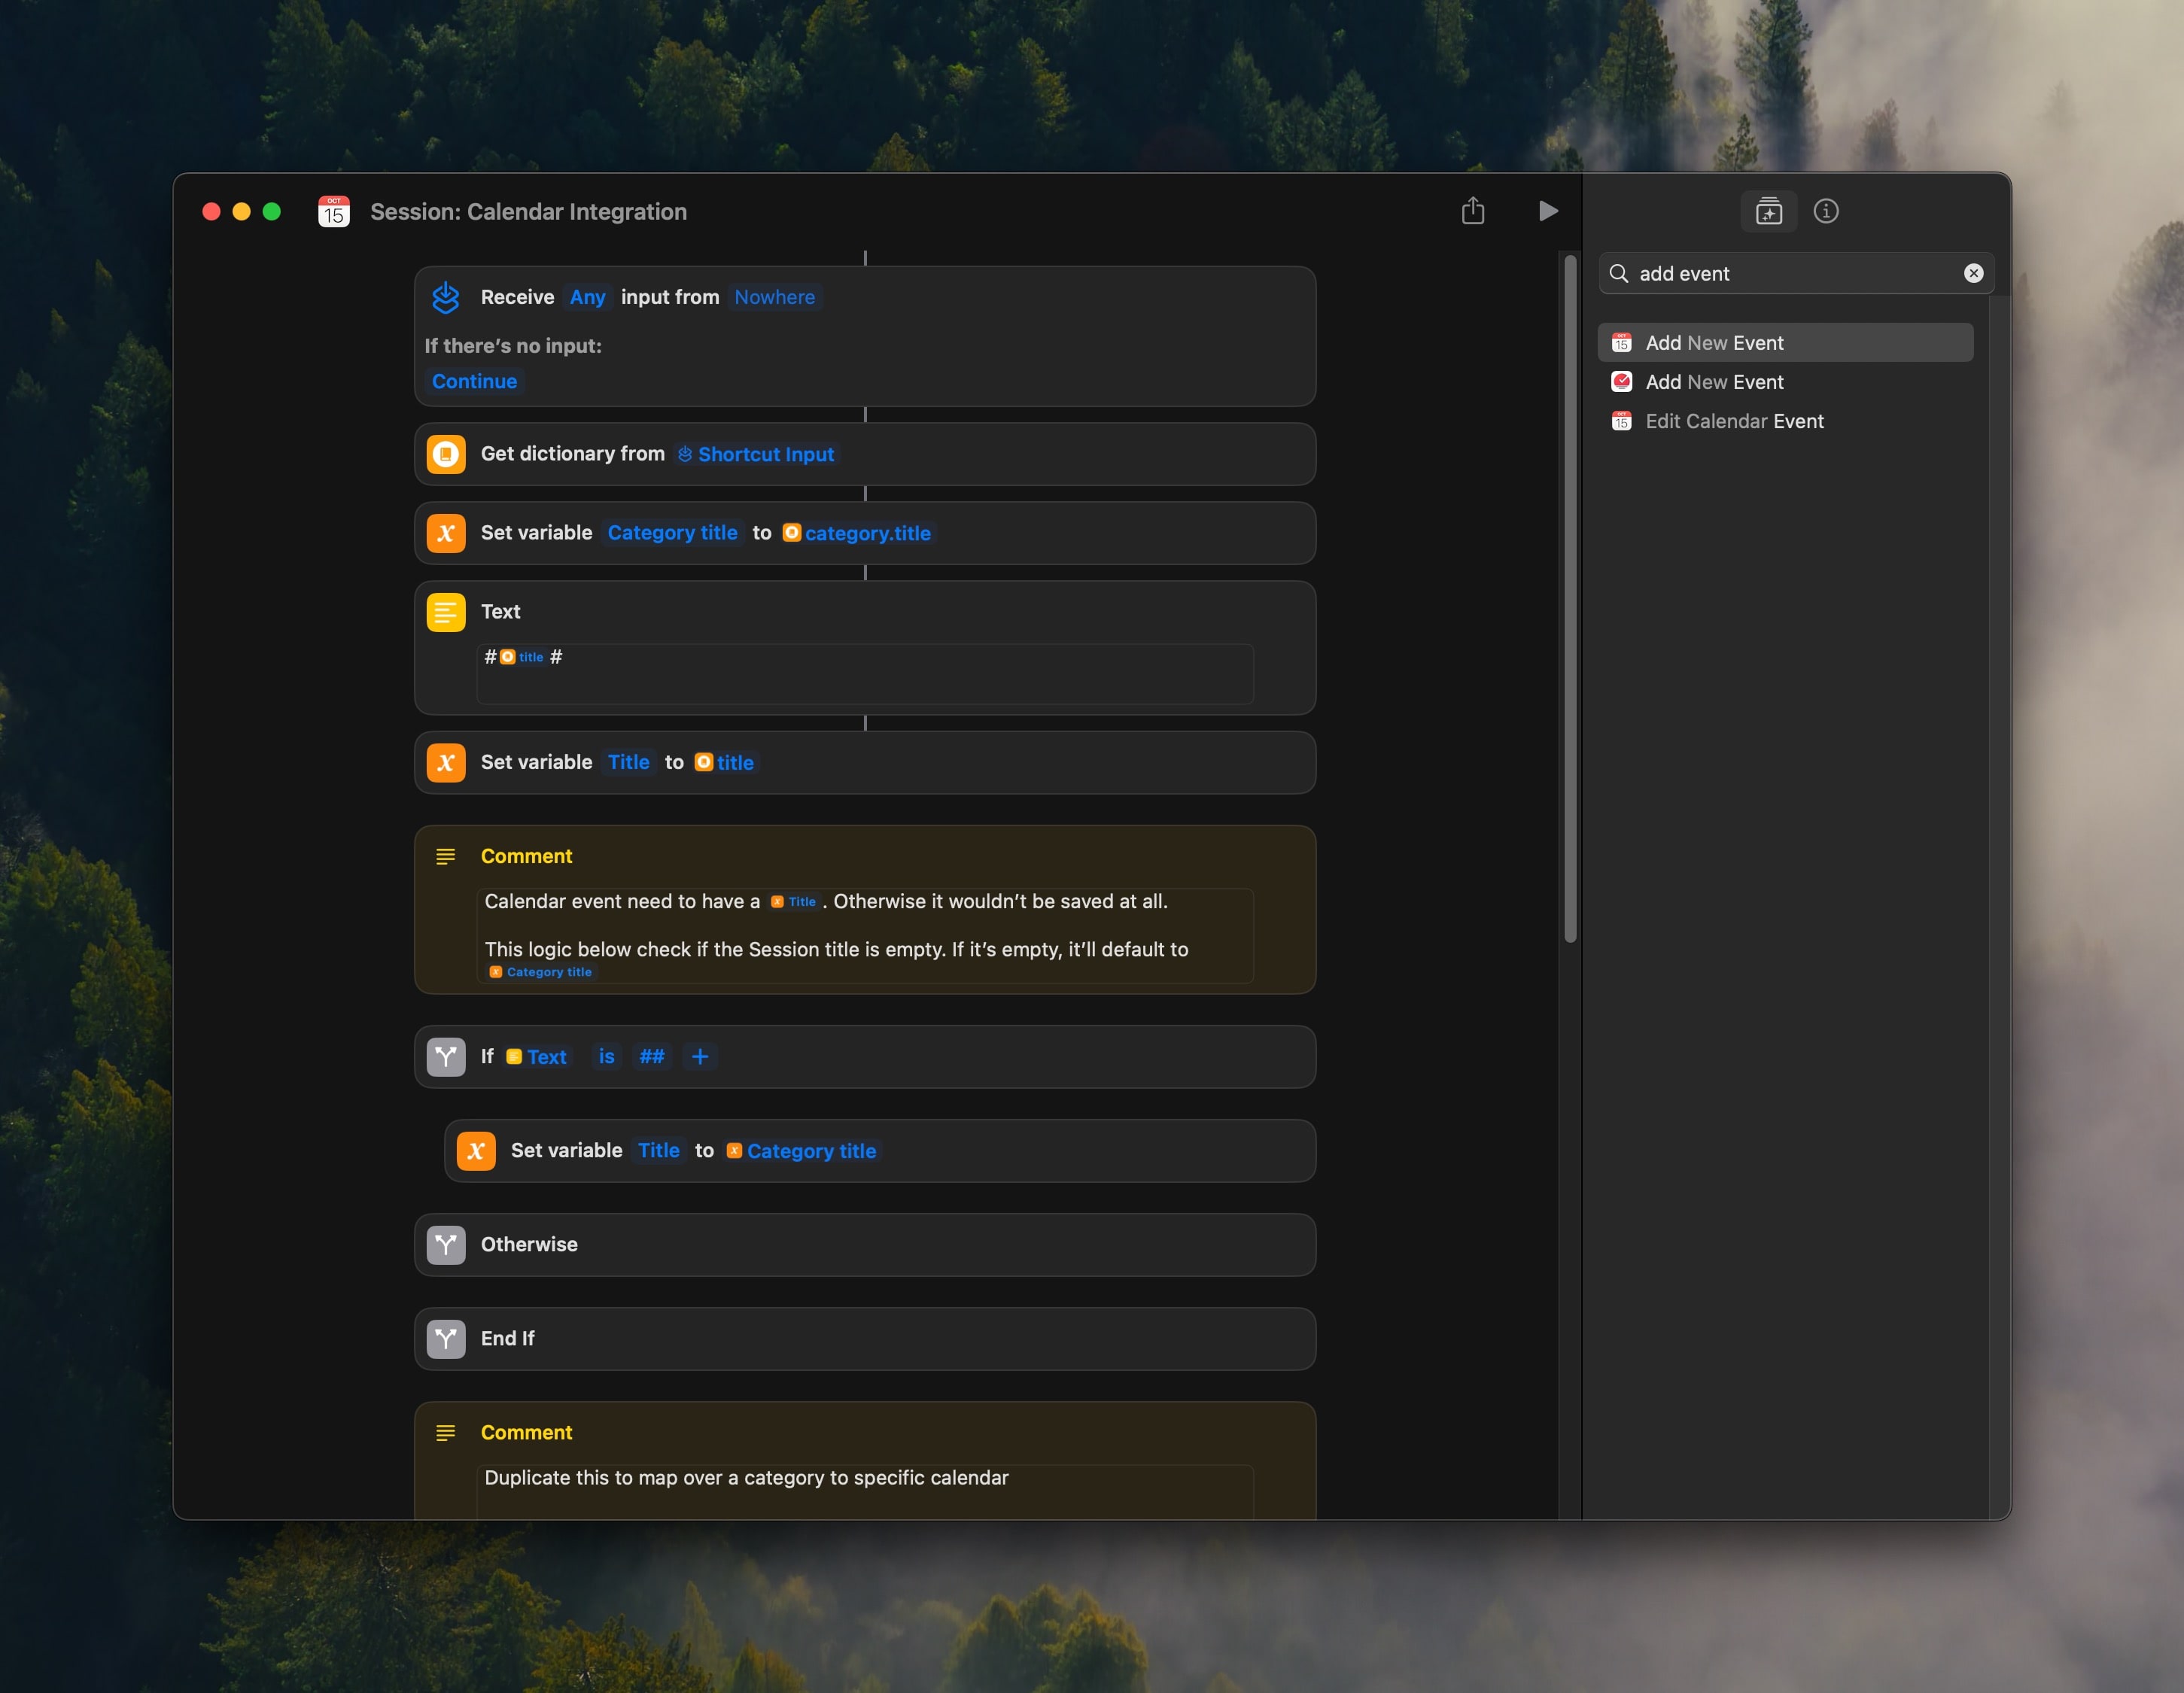Click the Info button in sidebar header
The image size is (2184, 1693).
1824,211
